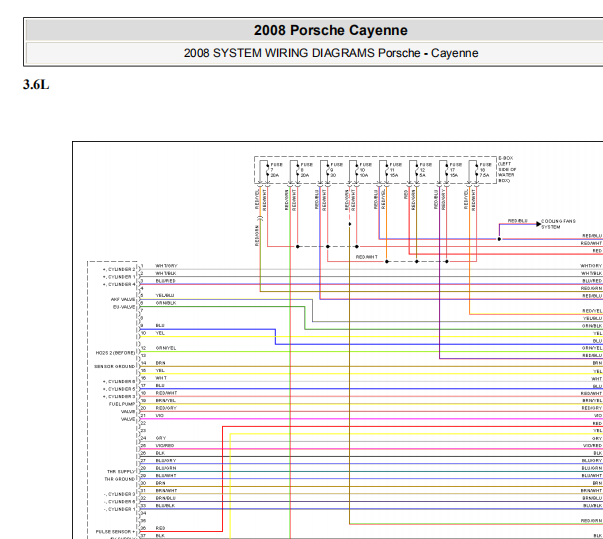Click the arrowhead pointing to Cooling Fans System
This screenshot has width=603, height=539.
click(538, 224)
